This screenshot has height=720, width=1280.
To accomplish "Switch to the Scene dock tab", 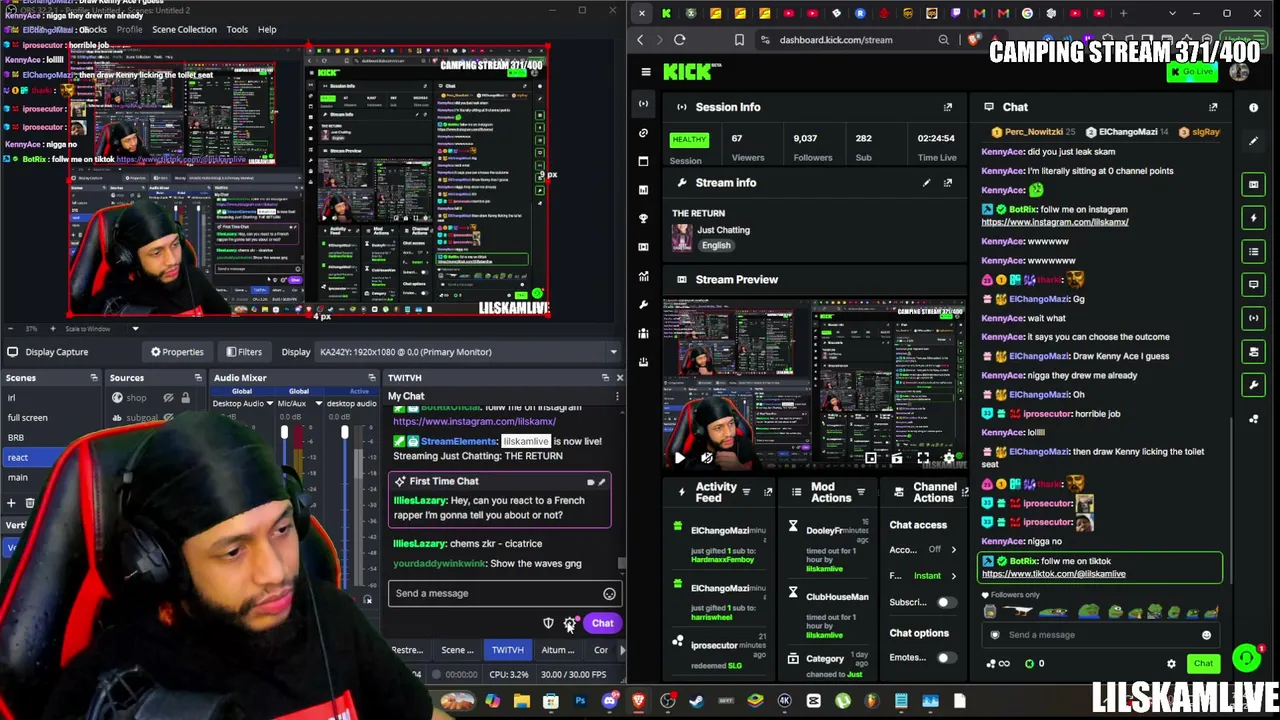I will pos(458,651).
